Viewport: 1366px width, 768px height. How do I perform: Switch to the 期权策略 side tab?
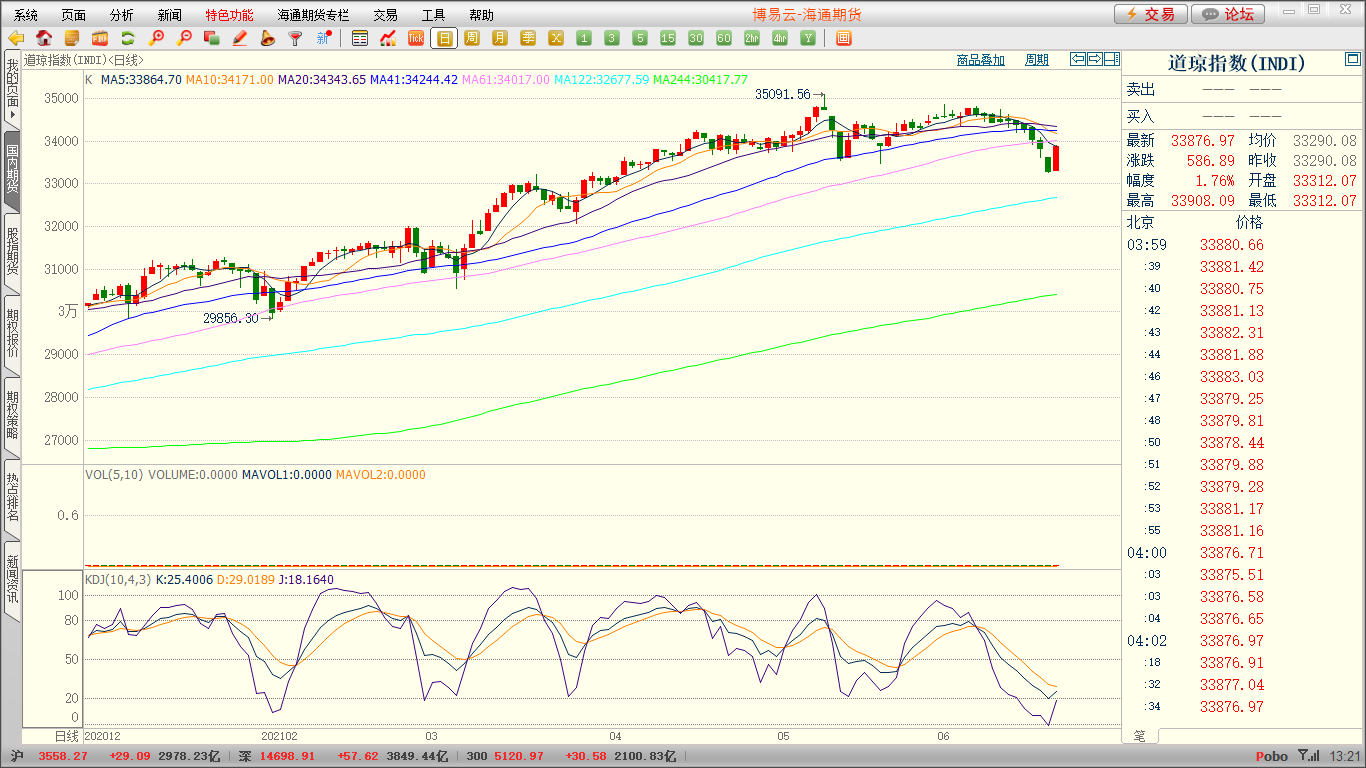[x=12, y=416]
